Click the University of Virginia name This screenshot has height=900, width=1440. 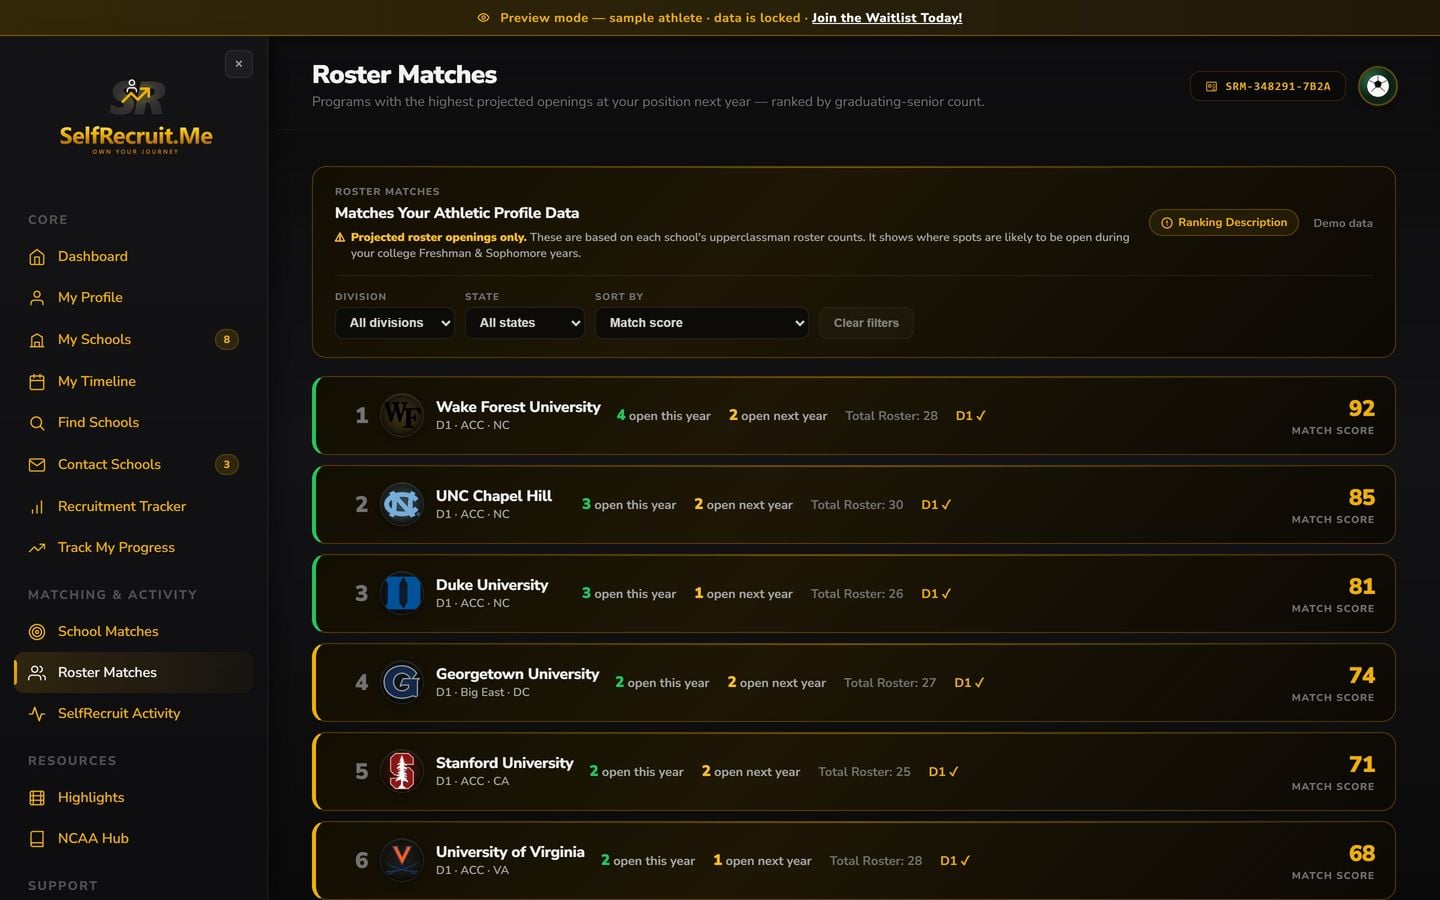[x=510, y=852]
